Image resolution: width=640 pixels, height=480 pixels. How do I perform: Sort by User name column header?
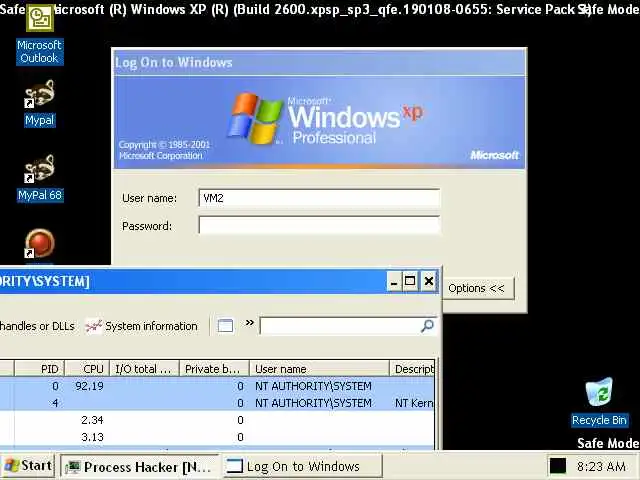point(319,369)
